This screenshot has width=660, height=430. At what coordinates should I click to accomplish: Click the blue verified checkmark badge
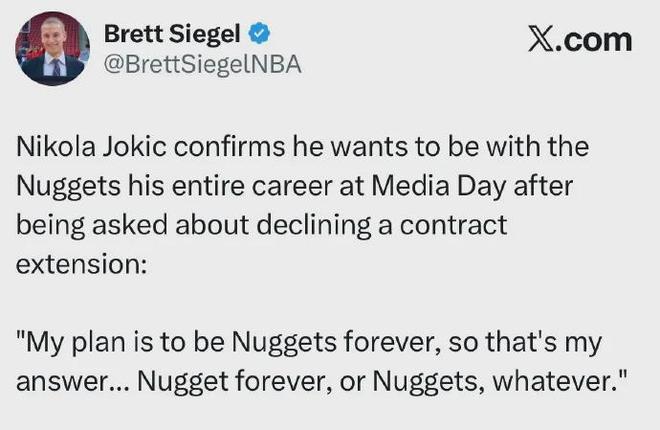[x=258, y=33]
